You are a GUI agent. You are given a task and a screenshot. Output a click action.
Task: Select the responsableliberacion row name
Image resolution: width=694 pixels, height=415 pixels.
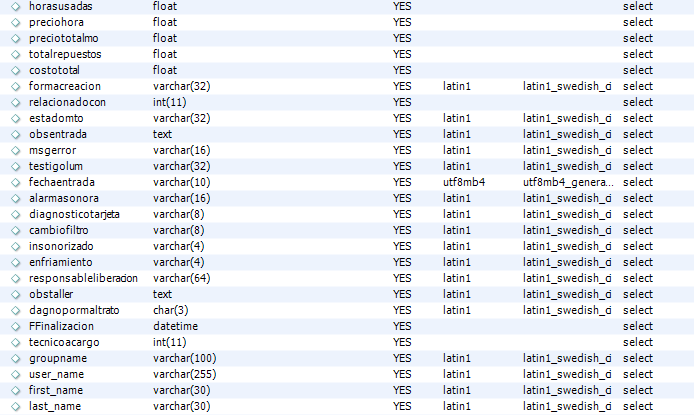[x=83, y=278]
